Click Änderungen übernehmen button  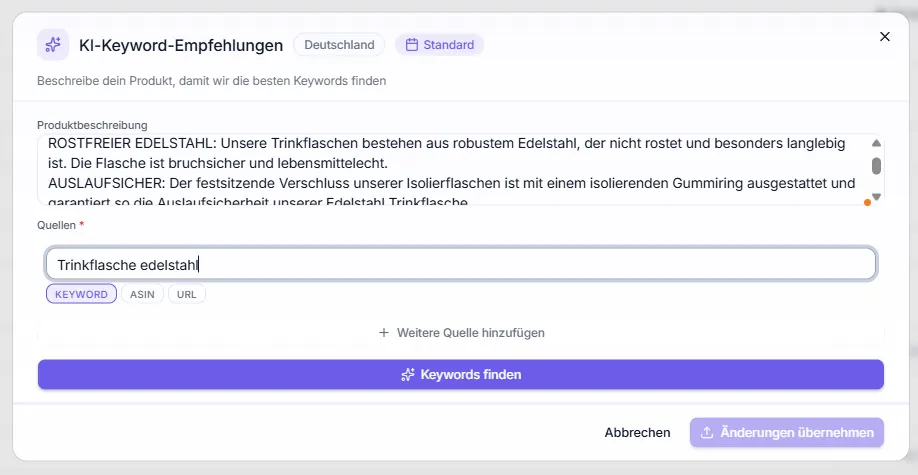(786, 432)
